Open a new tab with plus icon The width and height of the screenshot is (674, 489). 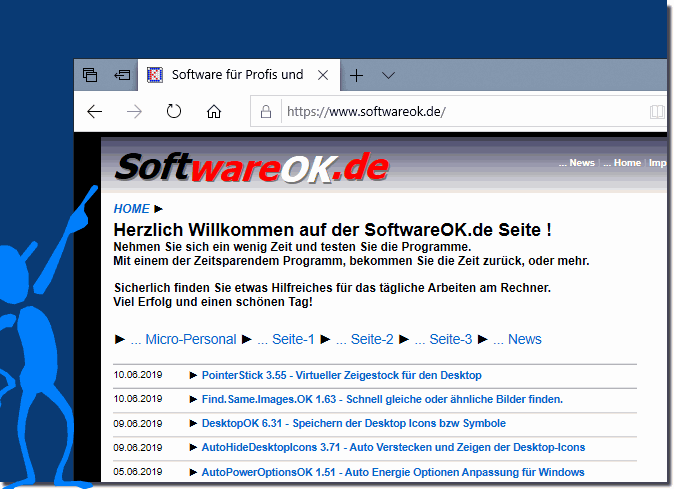356,76
